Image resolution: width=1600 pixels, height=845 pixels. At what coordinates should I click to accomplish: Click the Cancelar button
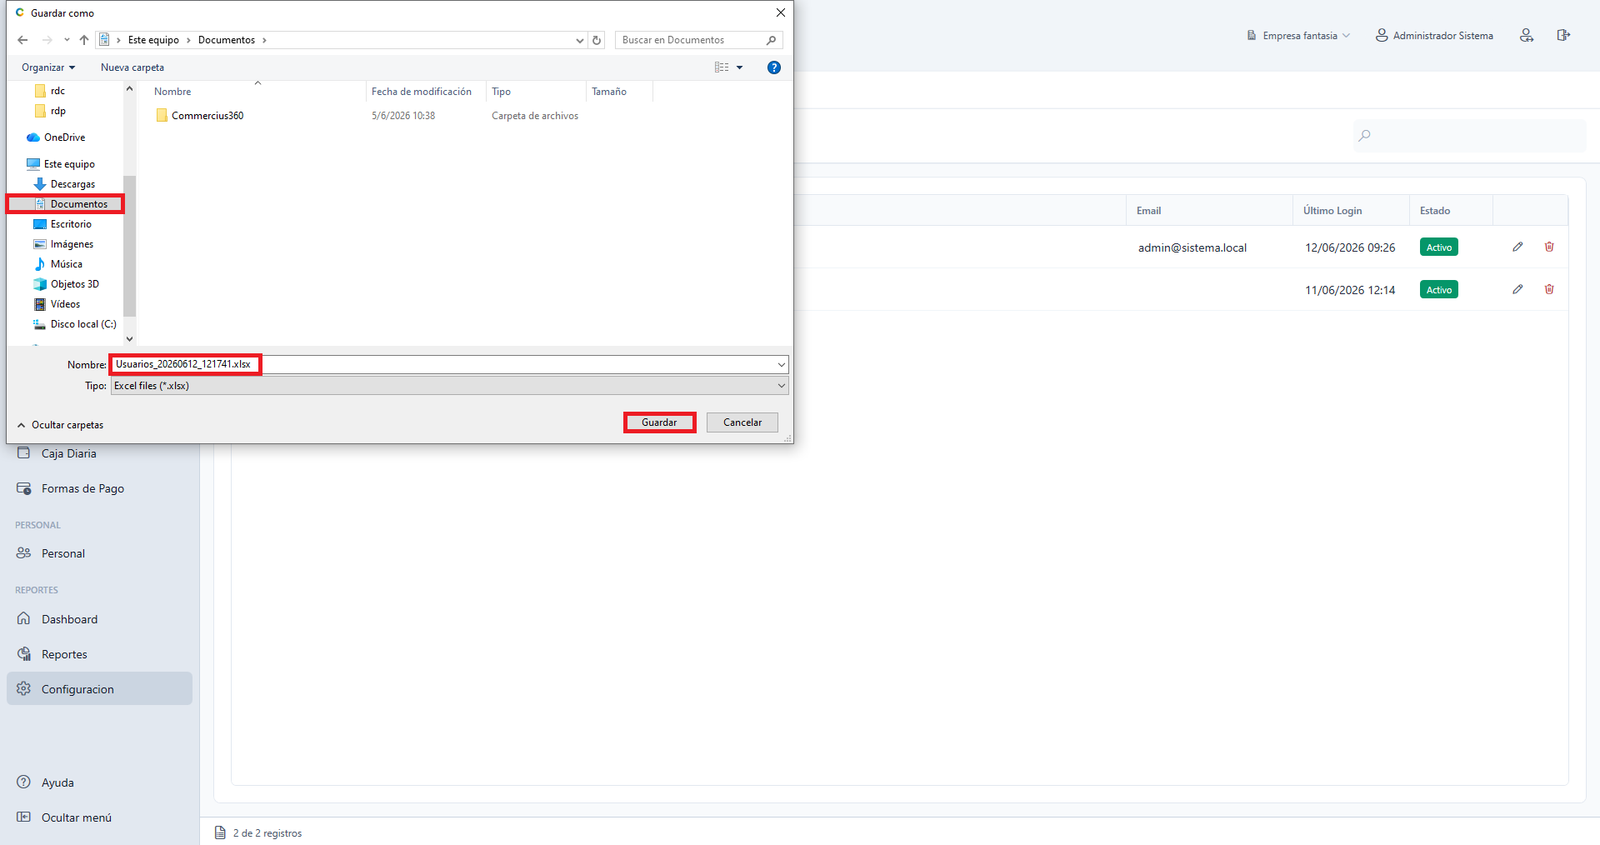pos(742,422)
